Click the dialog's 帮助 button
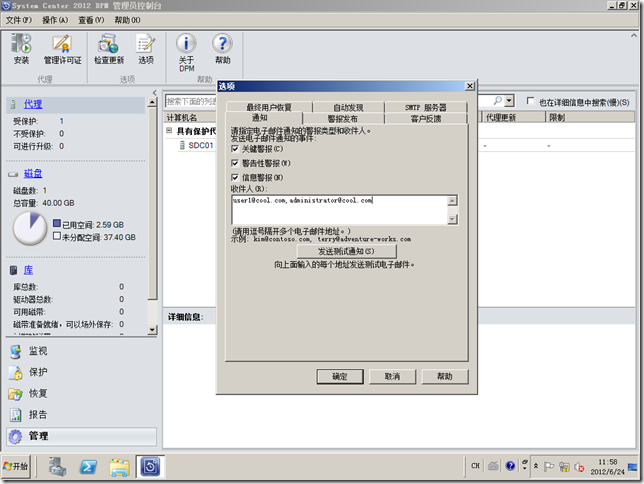 [x=445, y=376]
